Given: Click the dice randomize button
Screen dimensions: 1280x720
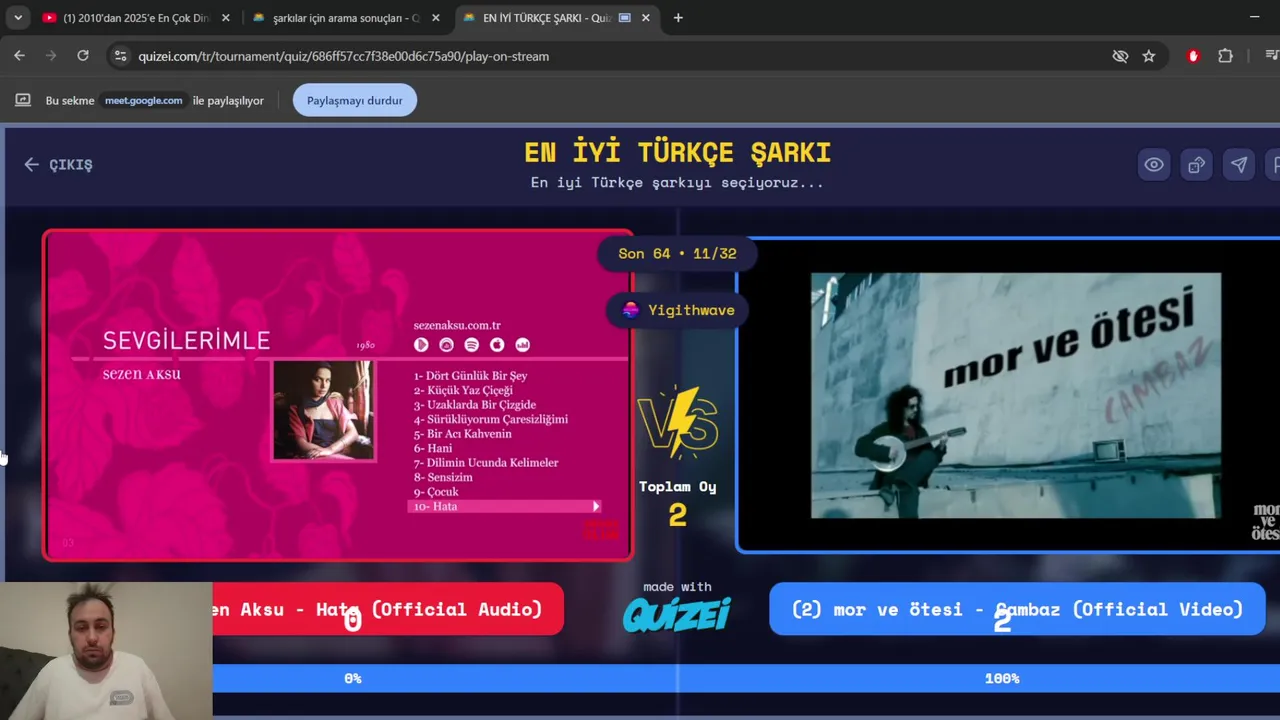Looking at the screenshot, I should [1196, 165].
